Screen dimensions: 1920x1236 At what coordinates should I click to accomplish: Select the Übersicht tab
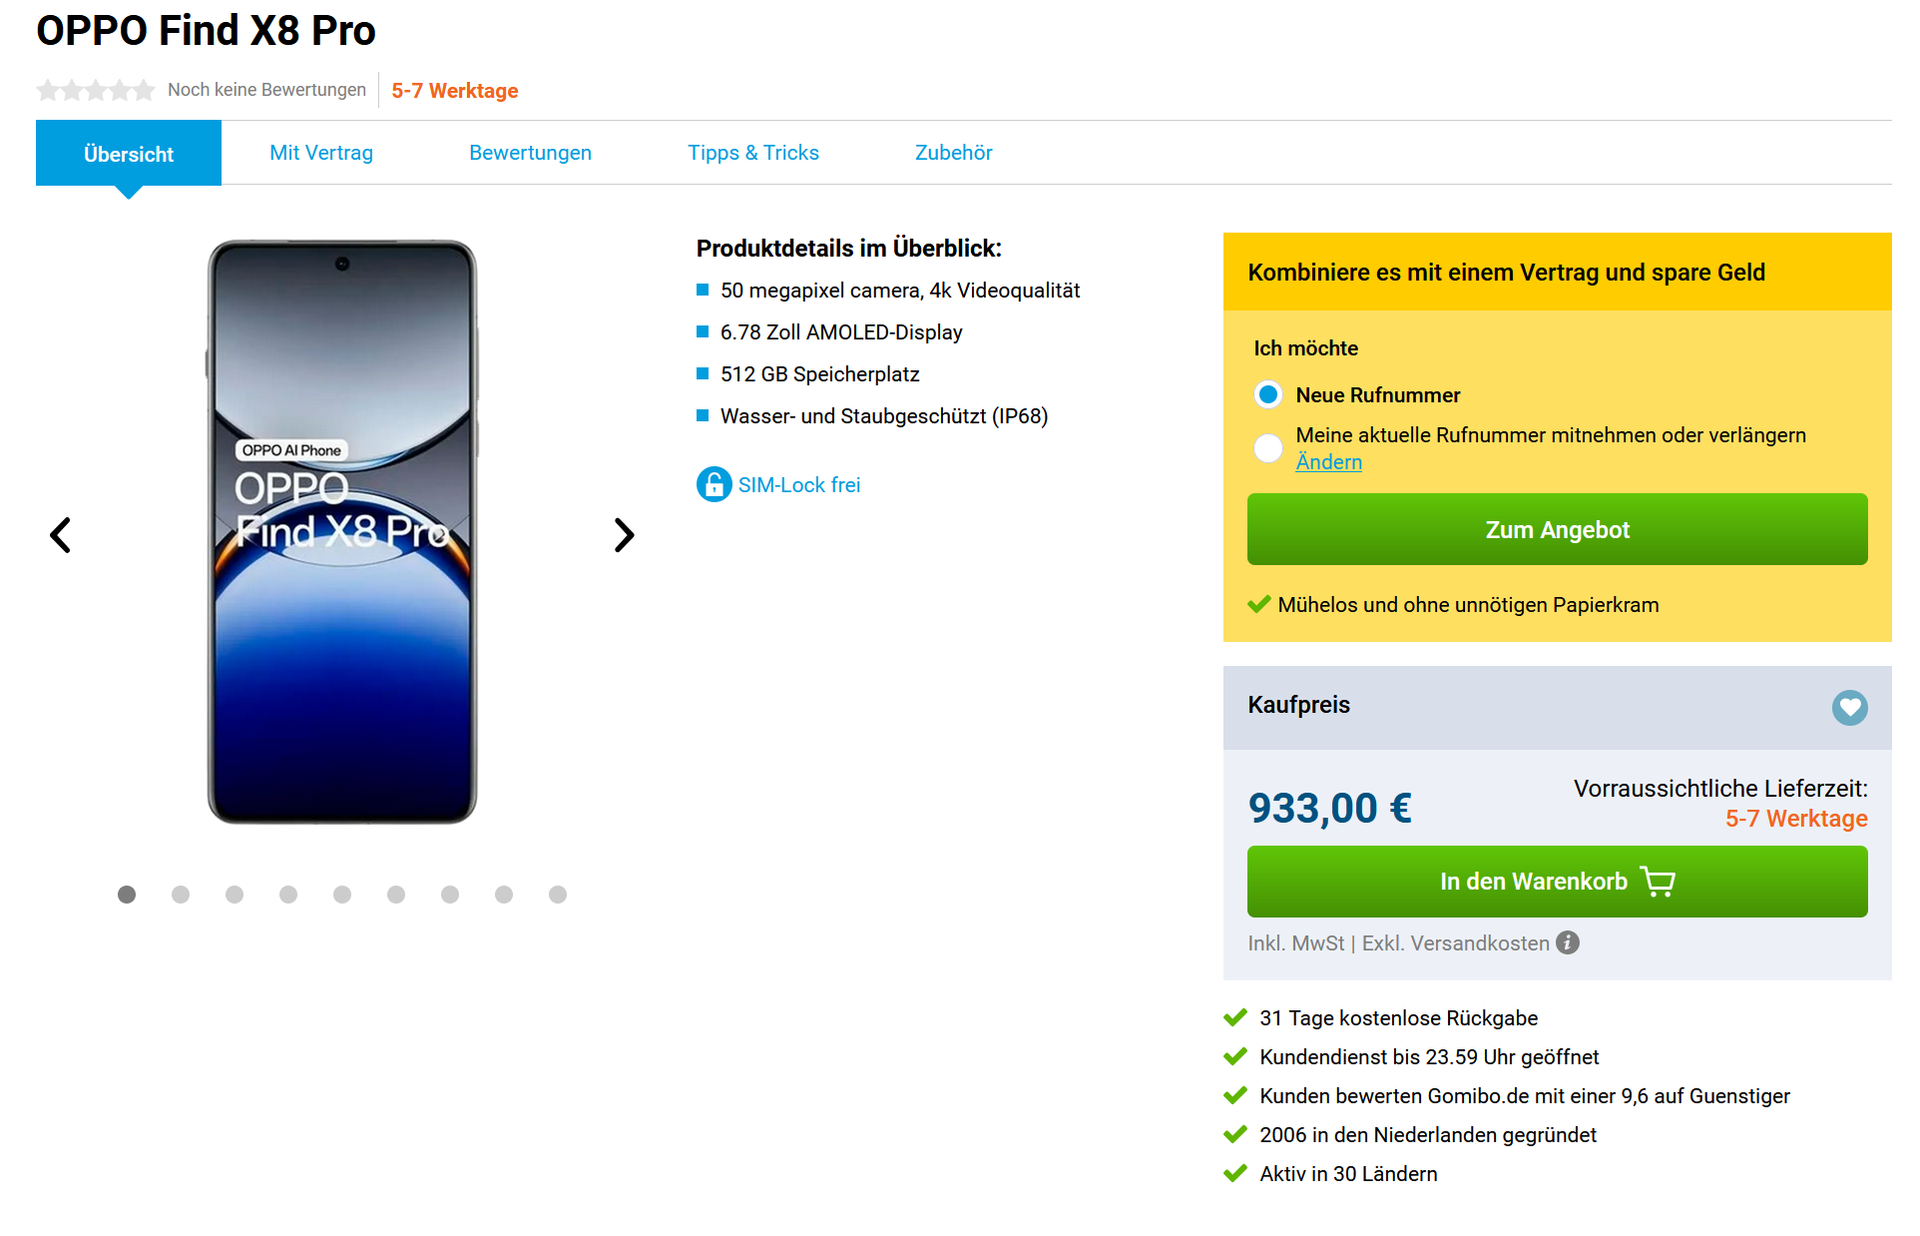[129, 154]
